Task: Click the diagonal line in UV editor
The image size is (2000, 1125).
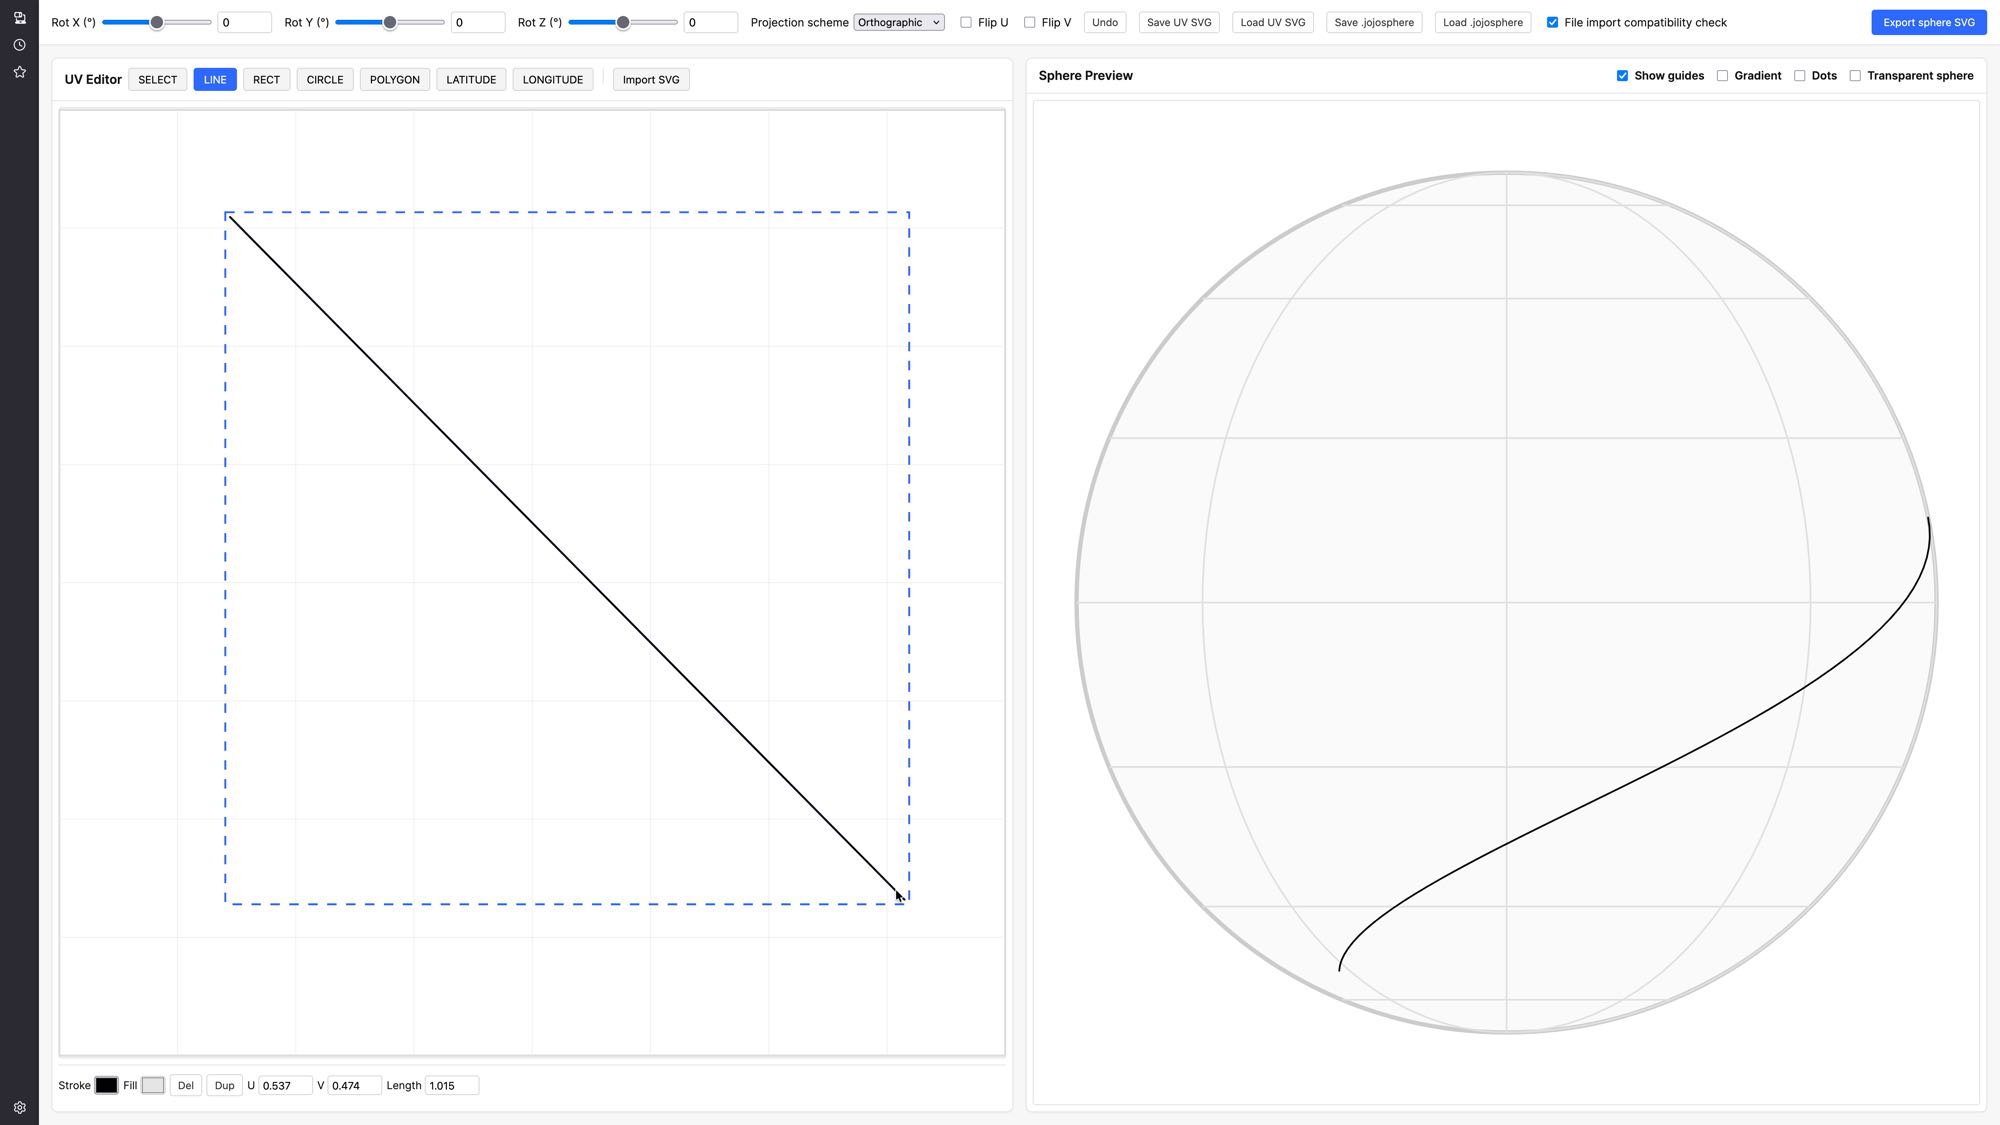Action: coord(567,557)
